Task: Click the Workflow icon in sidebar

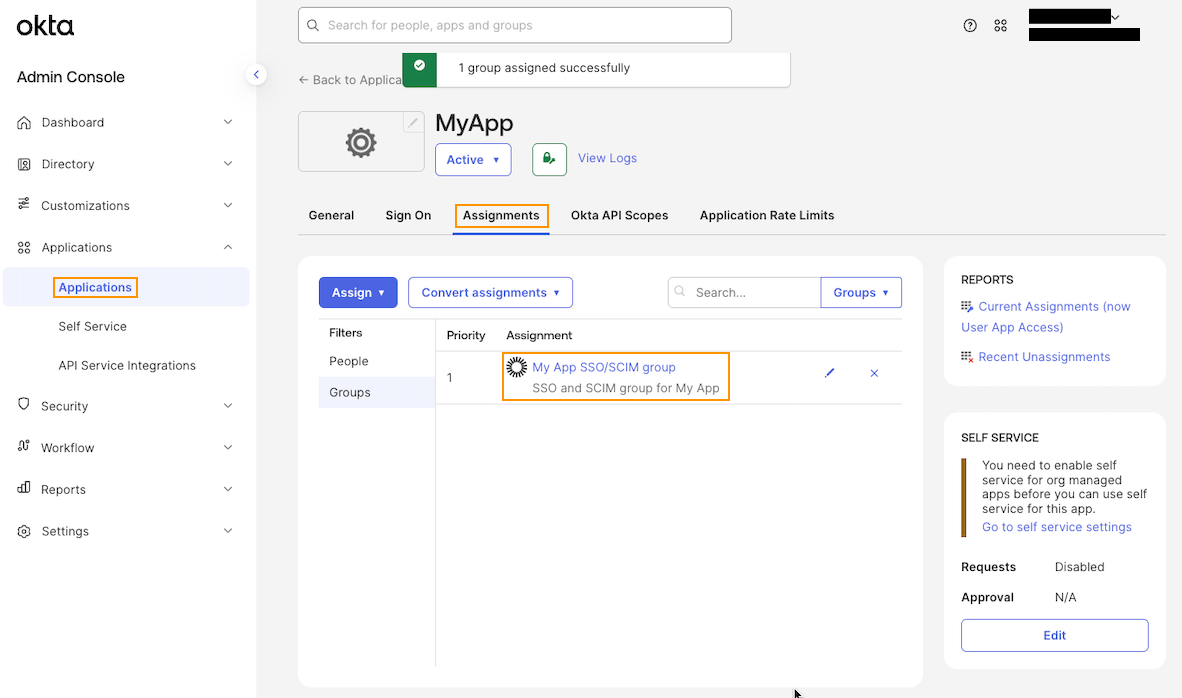Action: click(24, 446)
